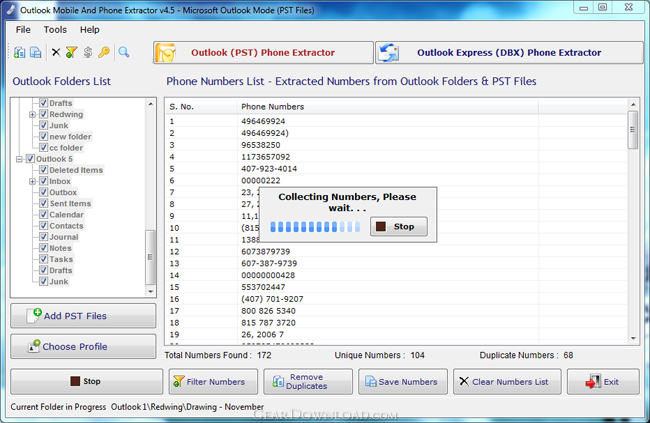650x423 pixels.
Task: Uncheck the Contacts checkbox
Action: coord(44,226)
